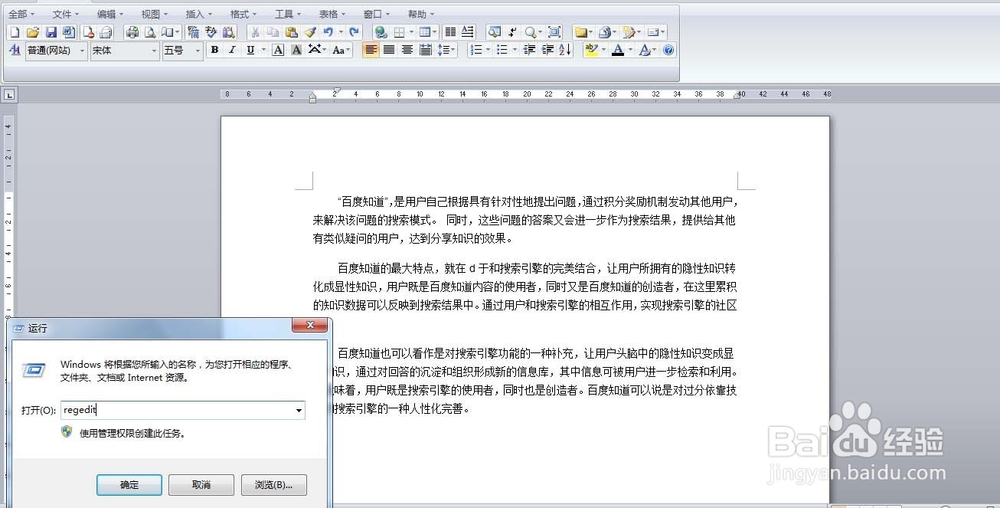1000x508 pixels.
Task: Open the Help question mark icon
Action: pos(668,50)
